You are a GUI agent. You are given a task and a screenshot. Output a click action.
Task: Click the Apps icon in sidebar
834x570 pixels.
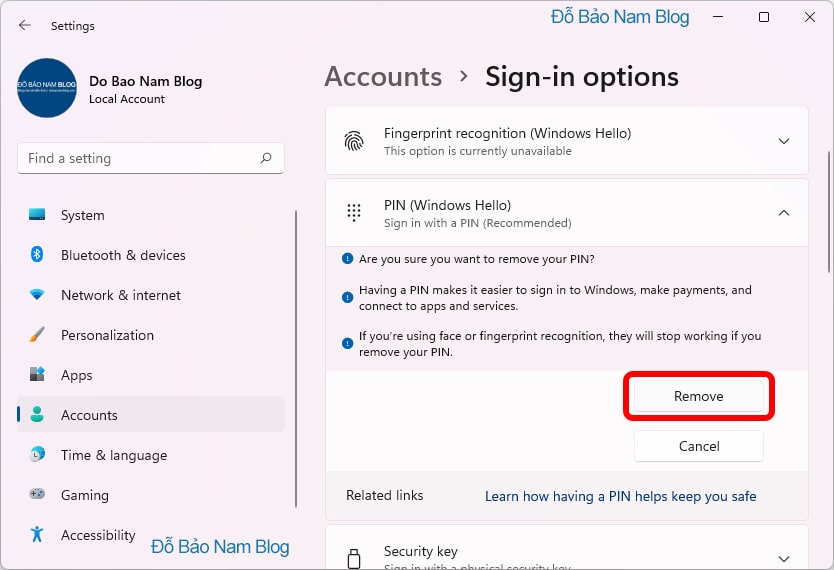coord(37,374)
